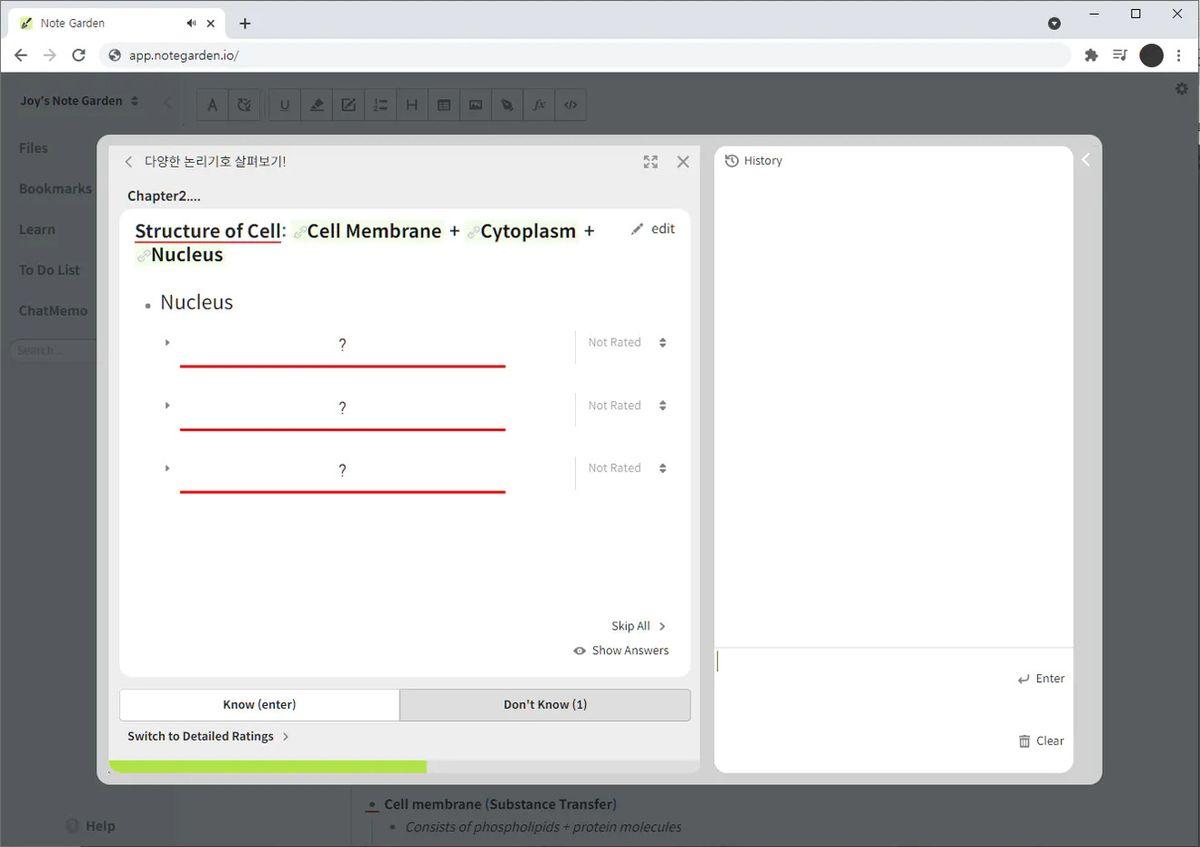The image size is (1200, 847).
Task: Click Skip All link
Action: pyautogui.click(x=638, y=626)
